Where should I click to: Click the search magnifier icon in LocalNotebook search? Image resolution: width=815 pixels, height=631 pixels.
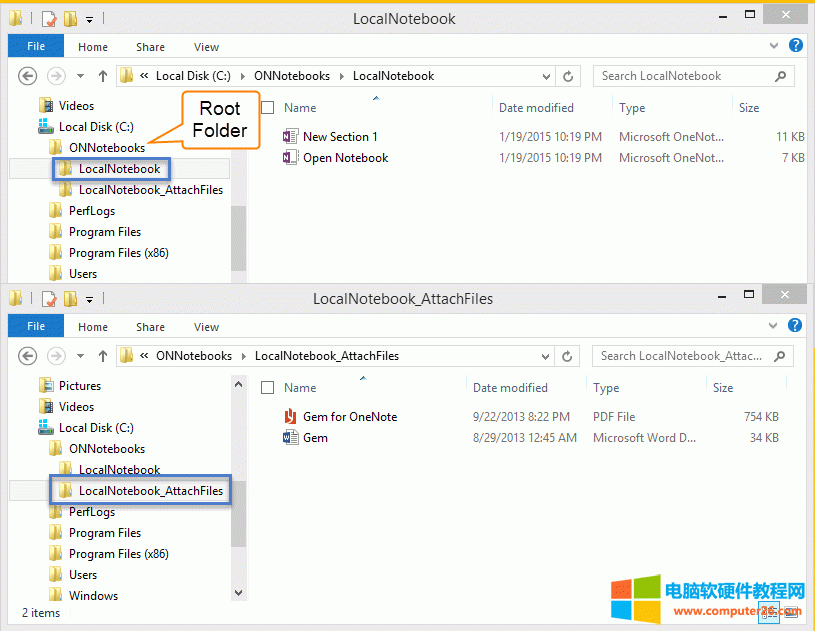(x=780, y=76)
